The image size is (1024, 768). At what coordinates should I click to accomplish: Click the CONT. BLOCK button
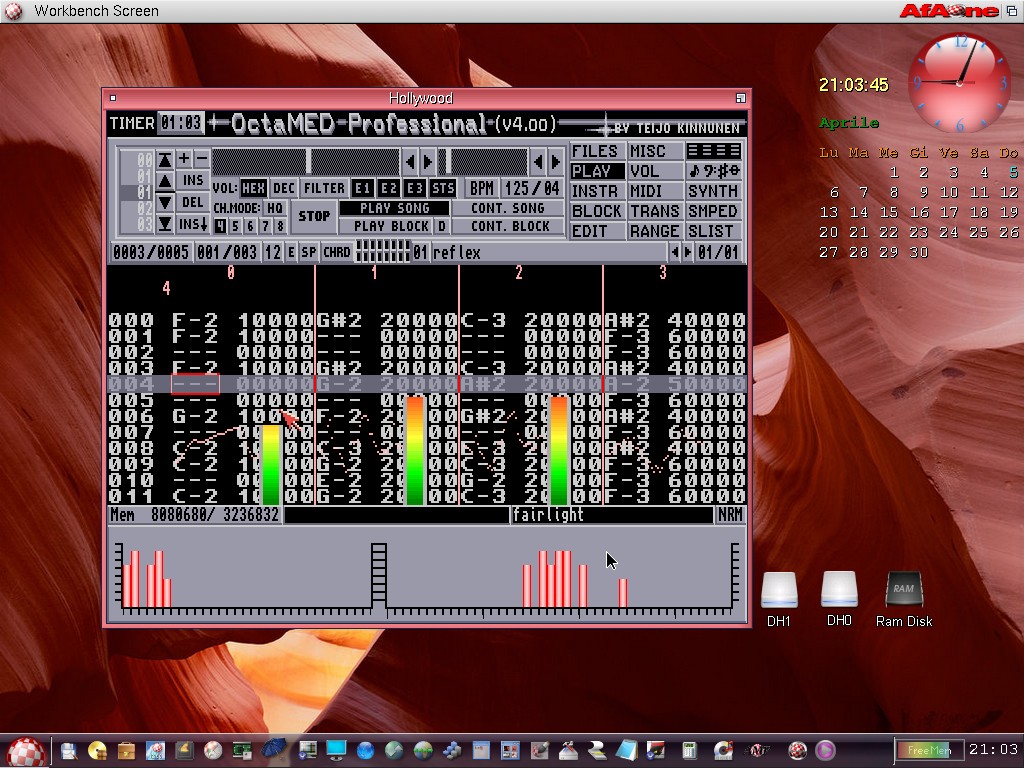[509, 226]
